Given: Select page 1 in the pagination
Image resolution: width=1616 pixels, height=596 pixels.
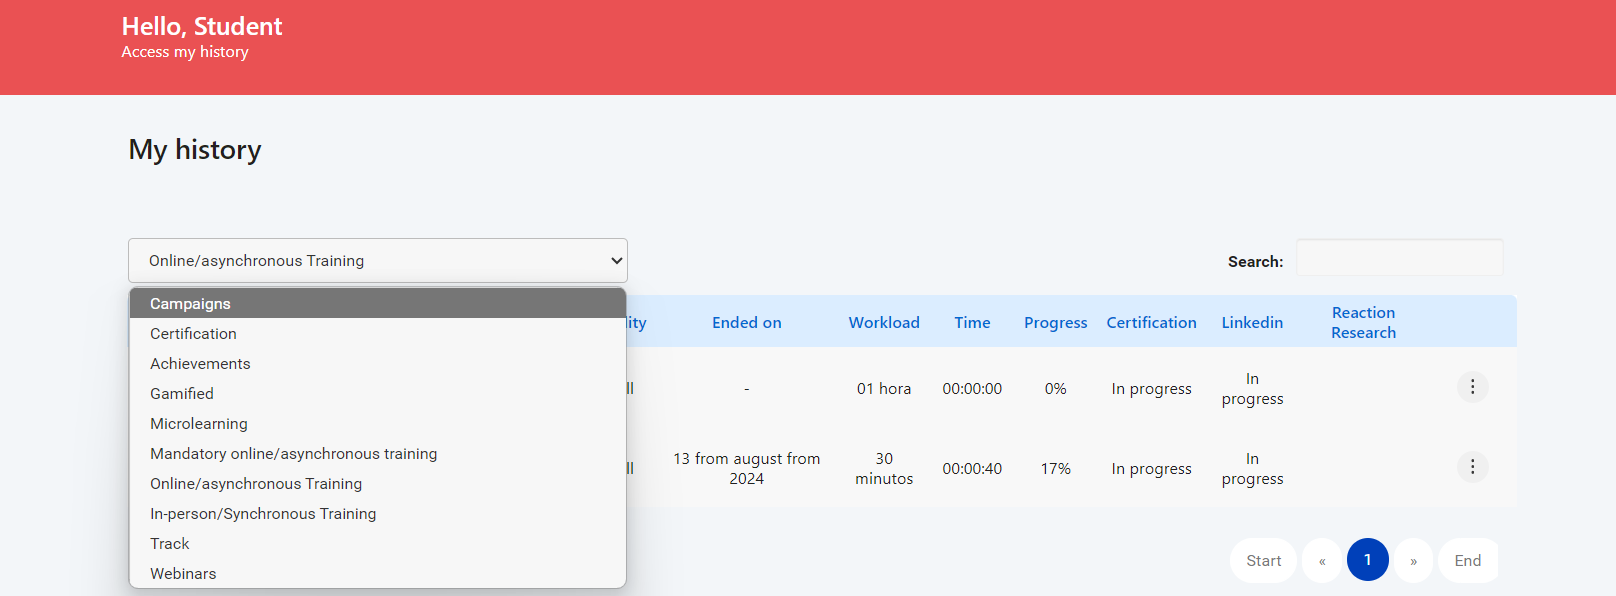Looking at the screenshot, I should 1367,560.
